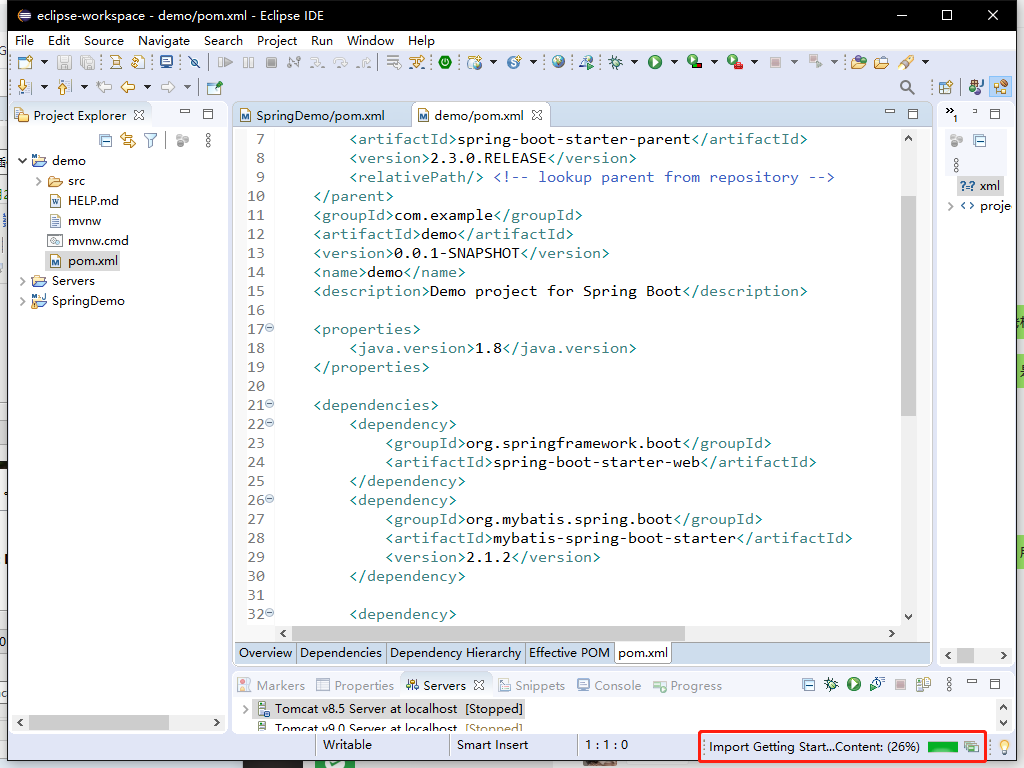This screenshot has width=1024, height=768.
Task: Expand the SpringDemo project node
Action: pos(22,301)
